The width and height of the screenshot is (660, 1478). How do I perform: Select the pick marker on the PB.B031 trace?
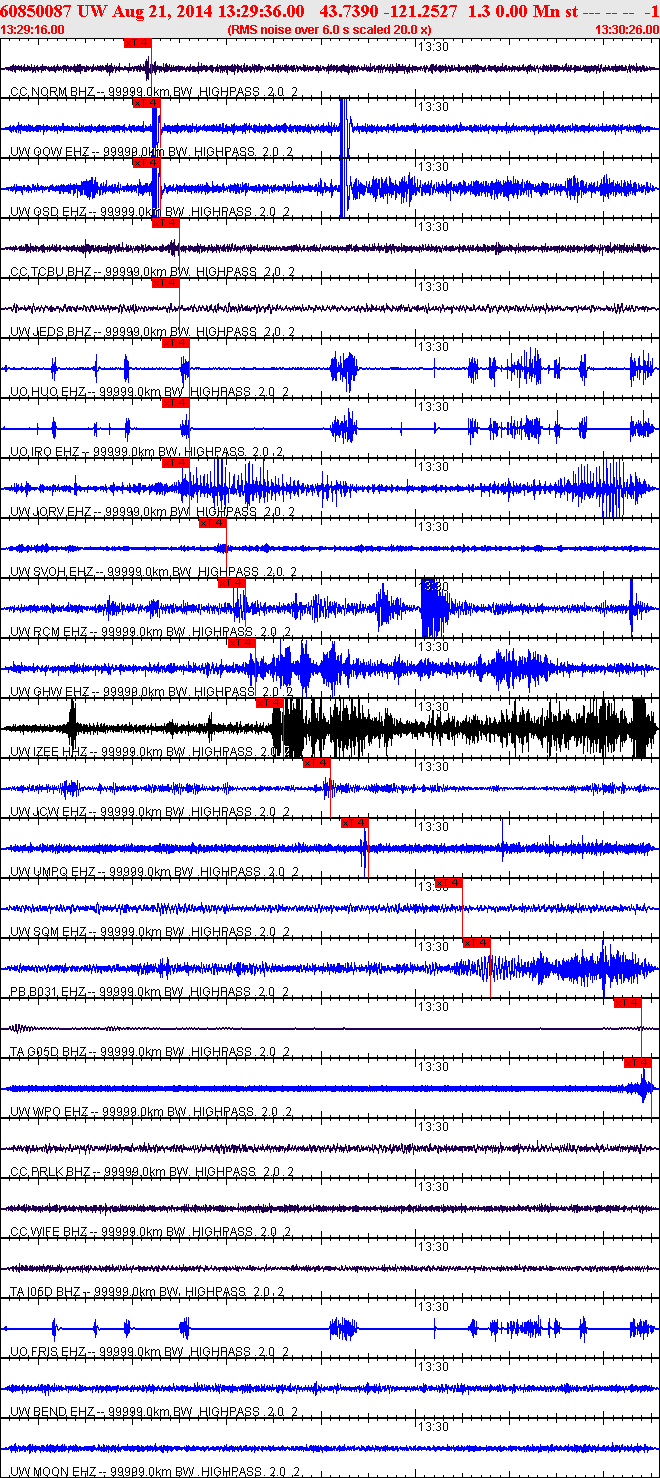pos(477,943)
